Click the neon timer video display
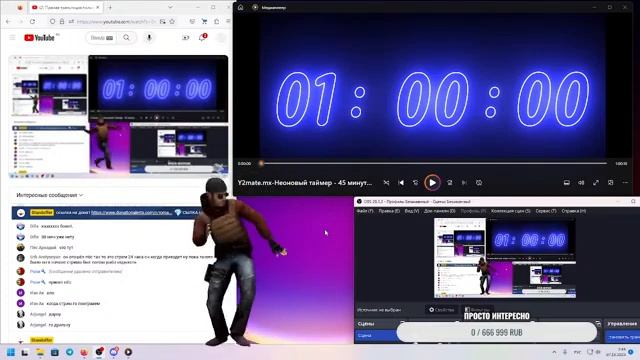 click(433, 87)
